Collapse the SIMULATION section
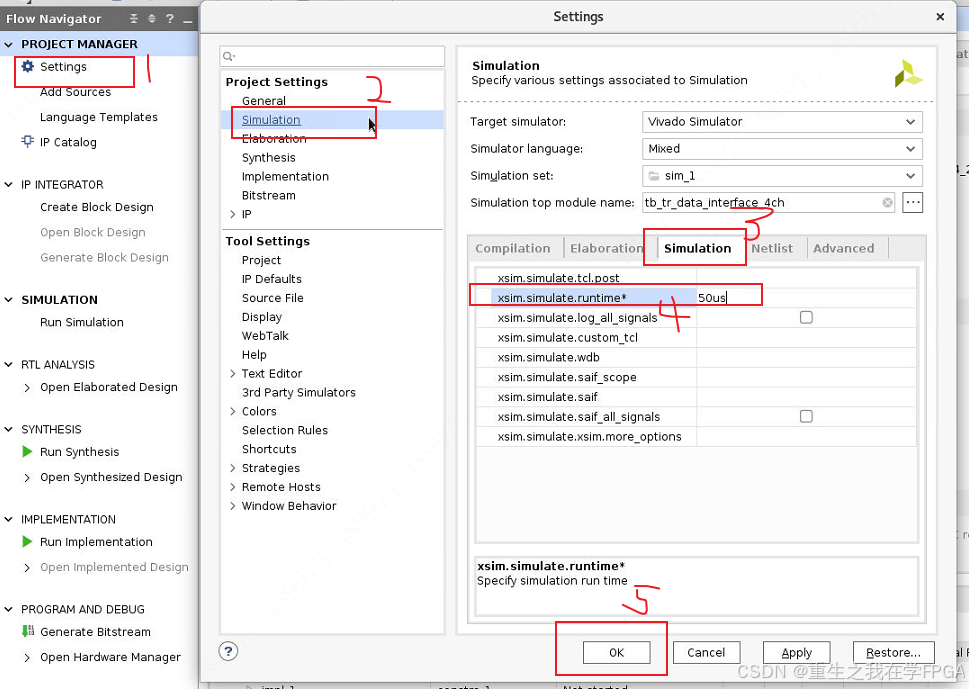Viewport: 969px width, 689px height. click(x=9, y=300)
